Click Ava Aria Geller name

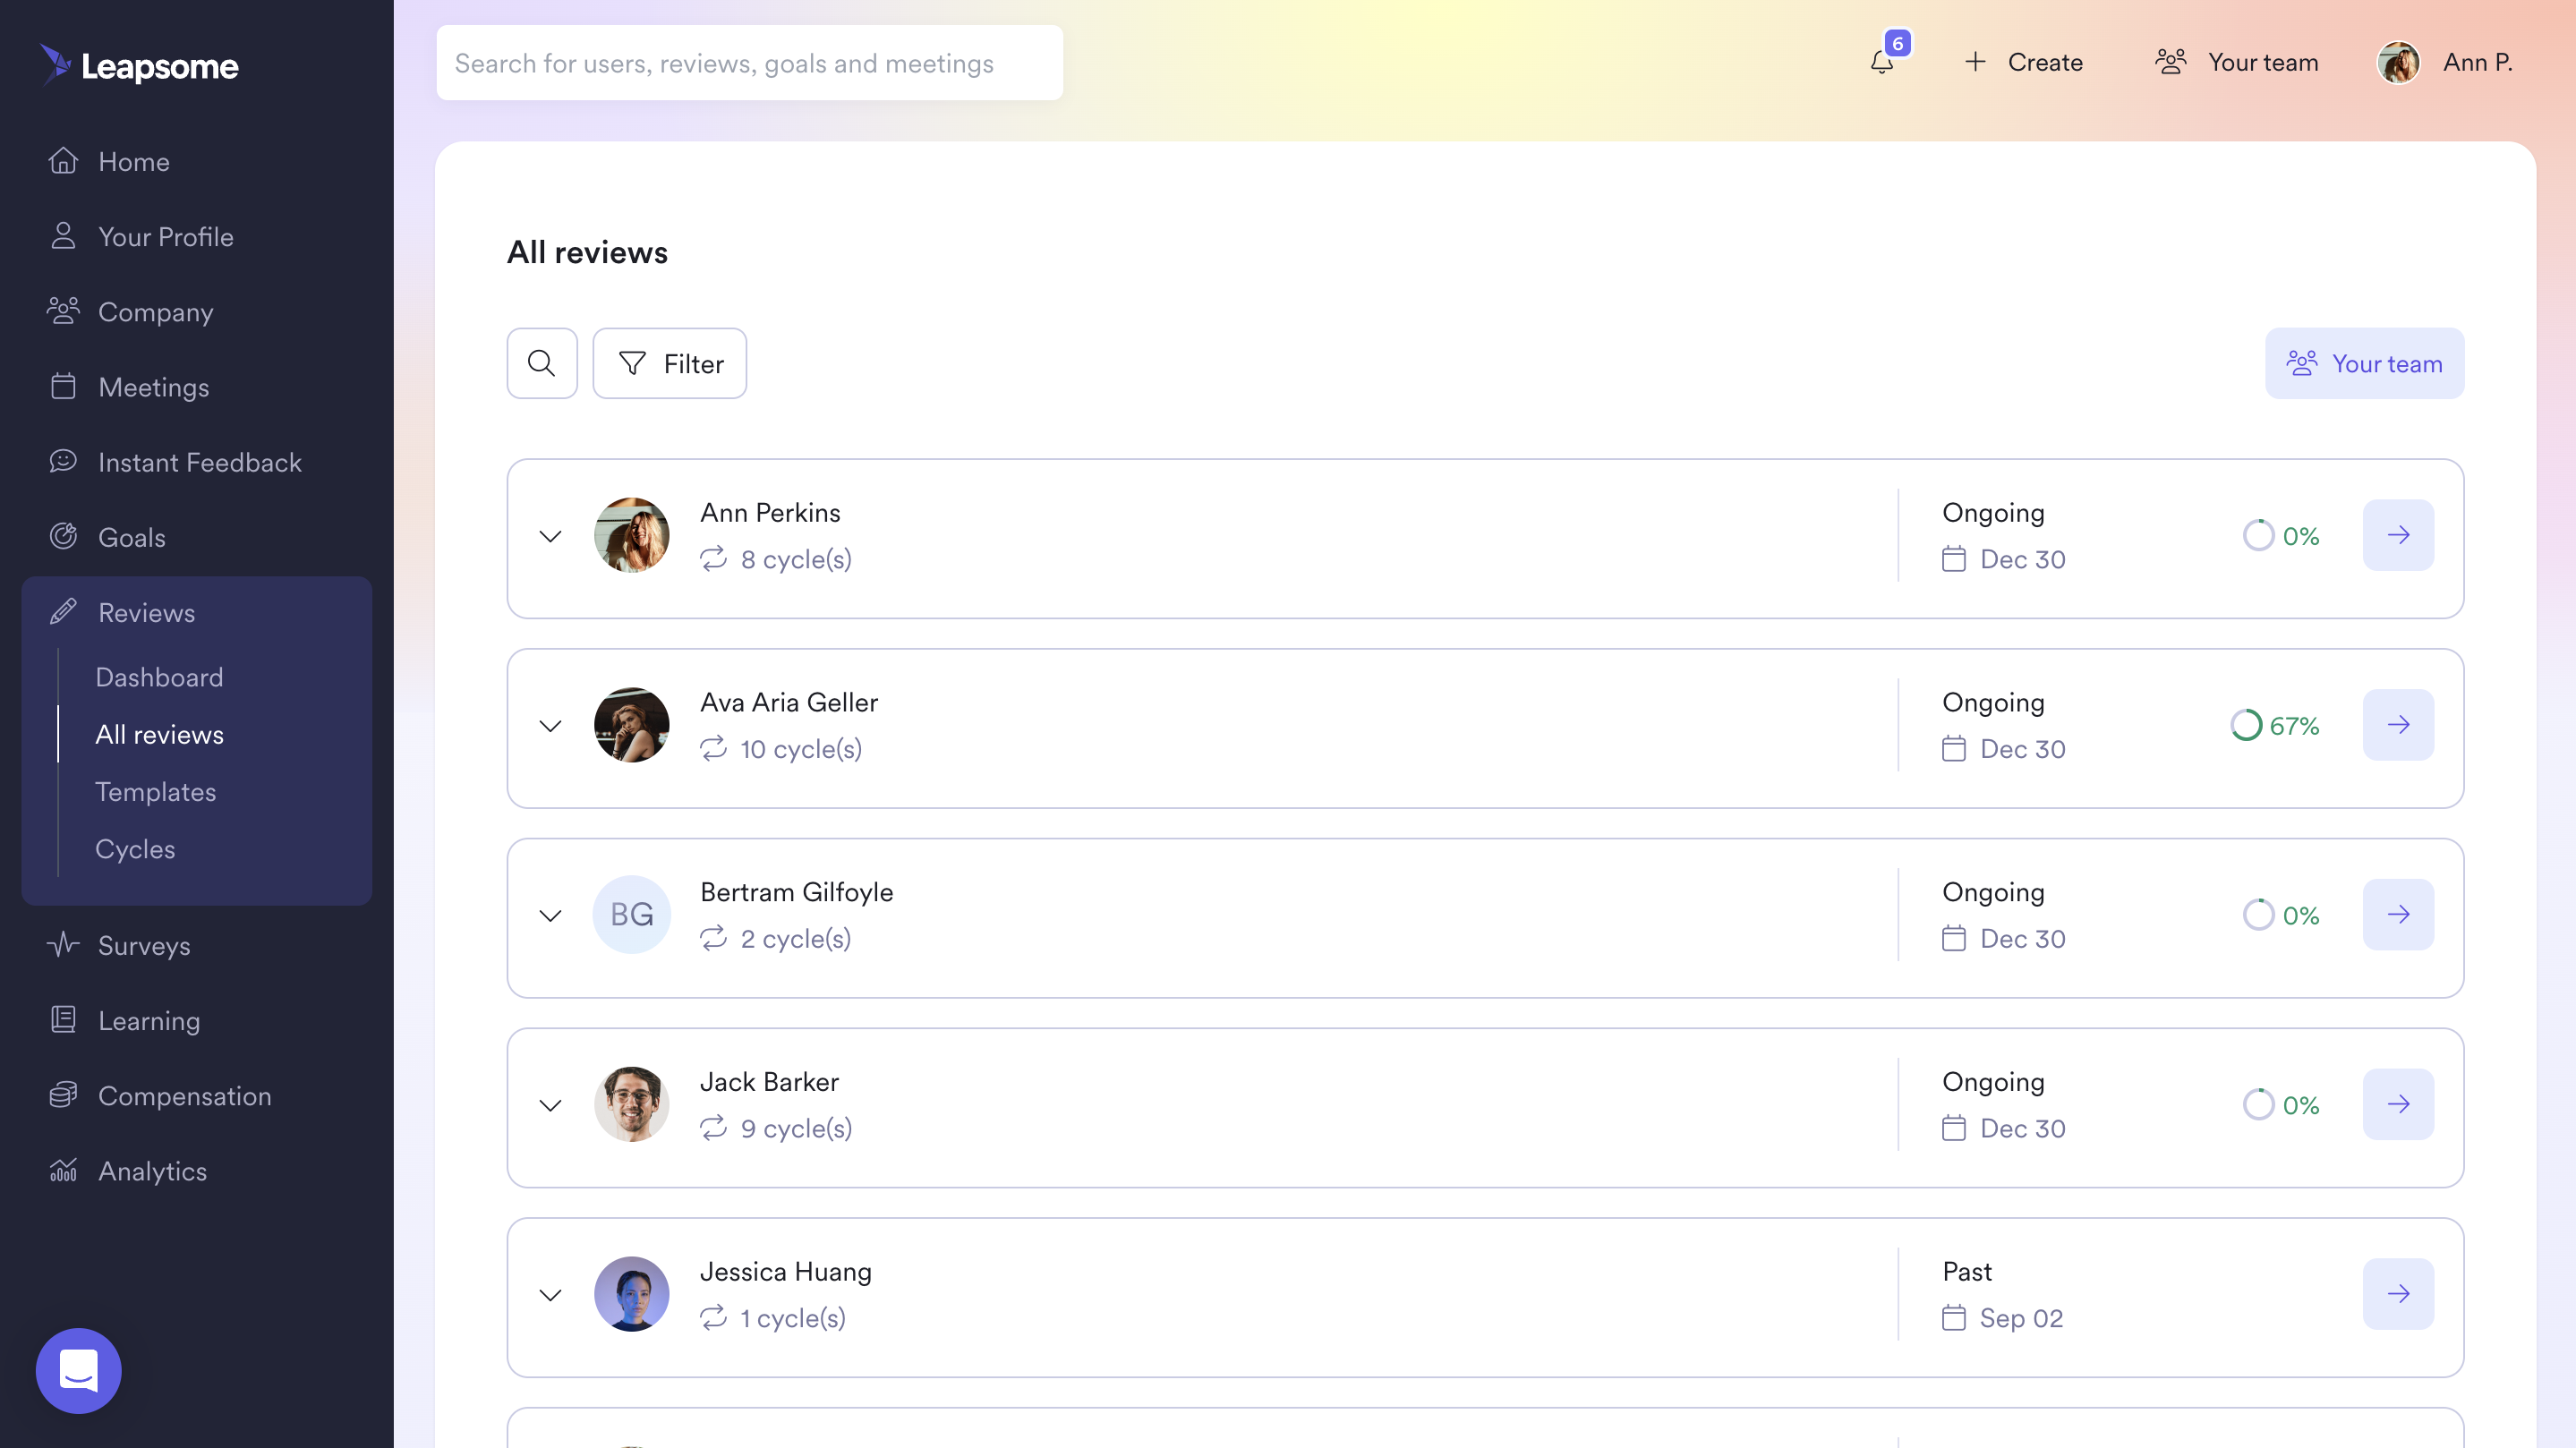pyautogui.click(x=788, y=702)
